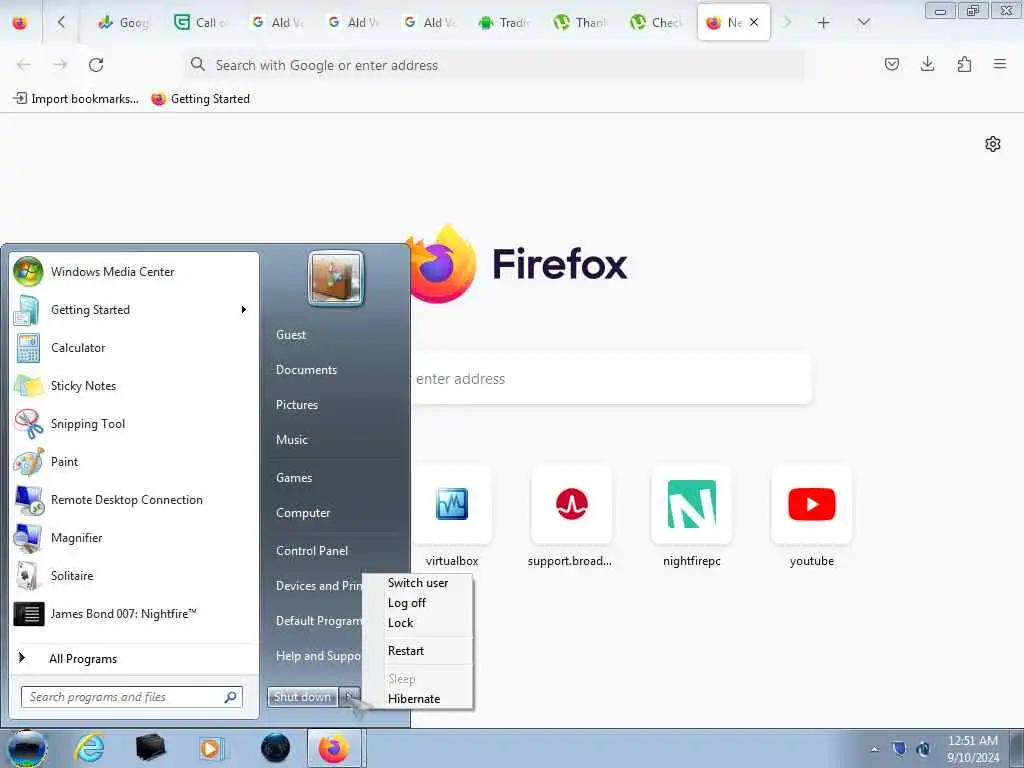Open Windows Media Player taskbar icon
The width and height of the screenshot is (1024, 768).
pyautogui.click(x=211, y=748)
